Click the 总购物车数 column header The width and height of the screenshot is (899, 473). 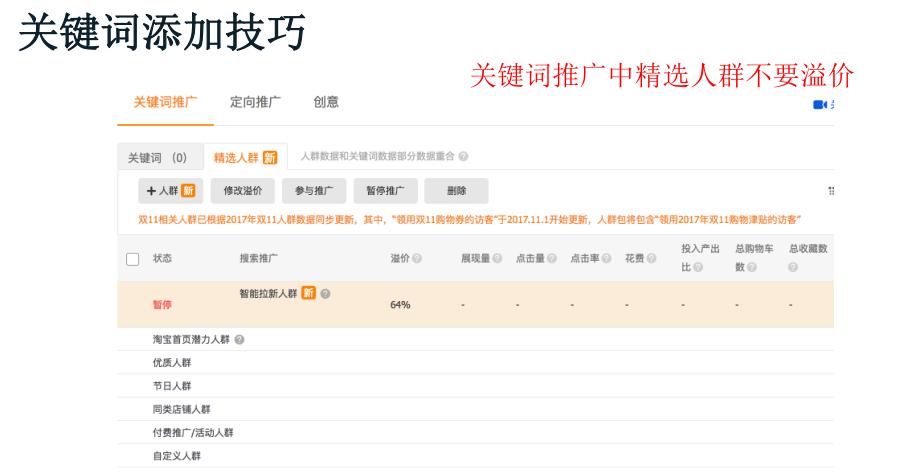pos(754,257)
